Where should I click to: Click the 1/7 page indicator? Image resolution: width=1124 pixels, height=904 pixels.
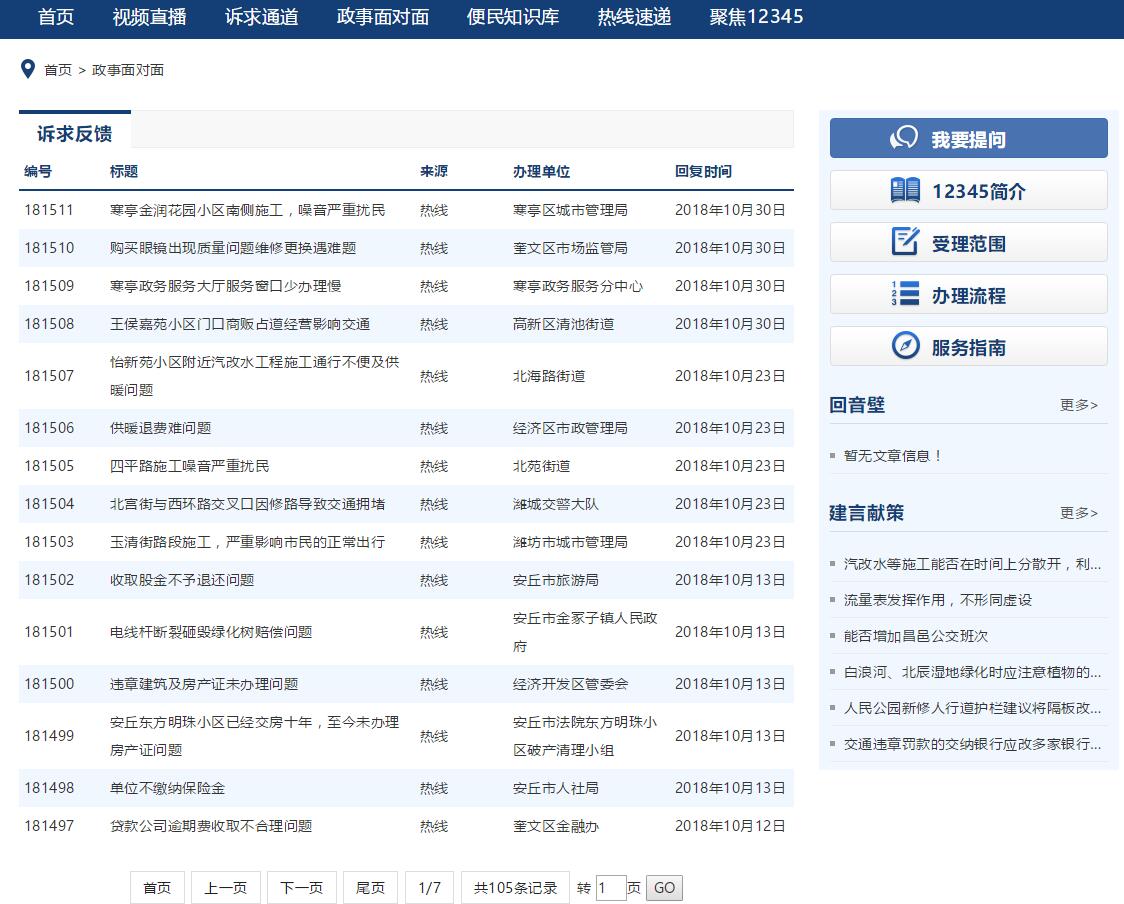click(x=429, y=888)
